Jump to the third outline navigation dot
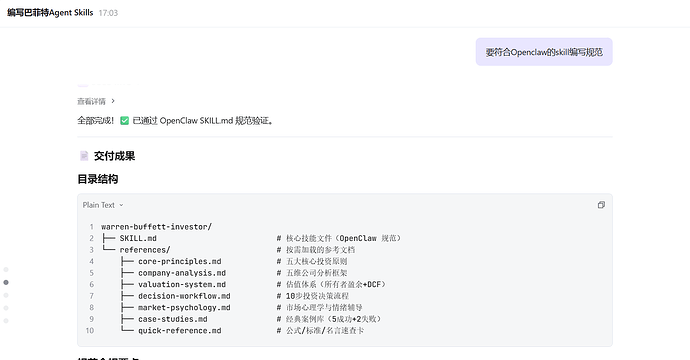The width and height of the screenshot is (690, 360). pos(6,295)
